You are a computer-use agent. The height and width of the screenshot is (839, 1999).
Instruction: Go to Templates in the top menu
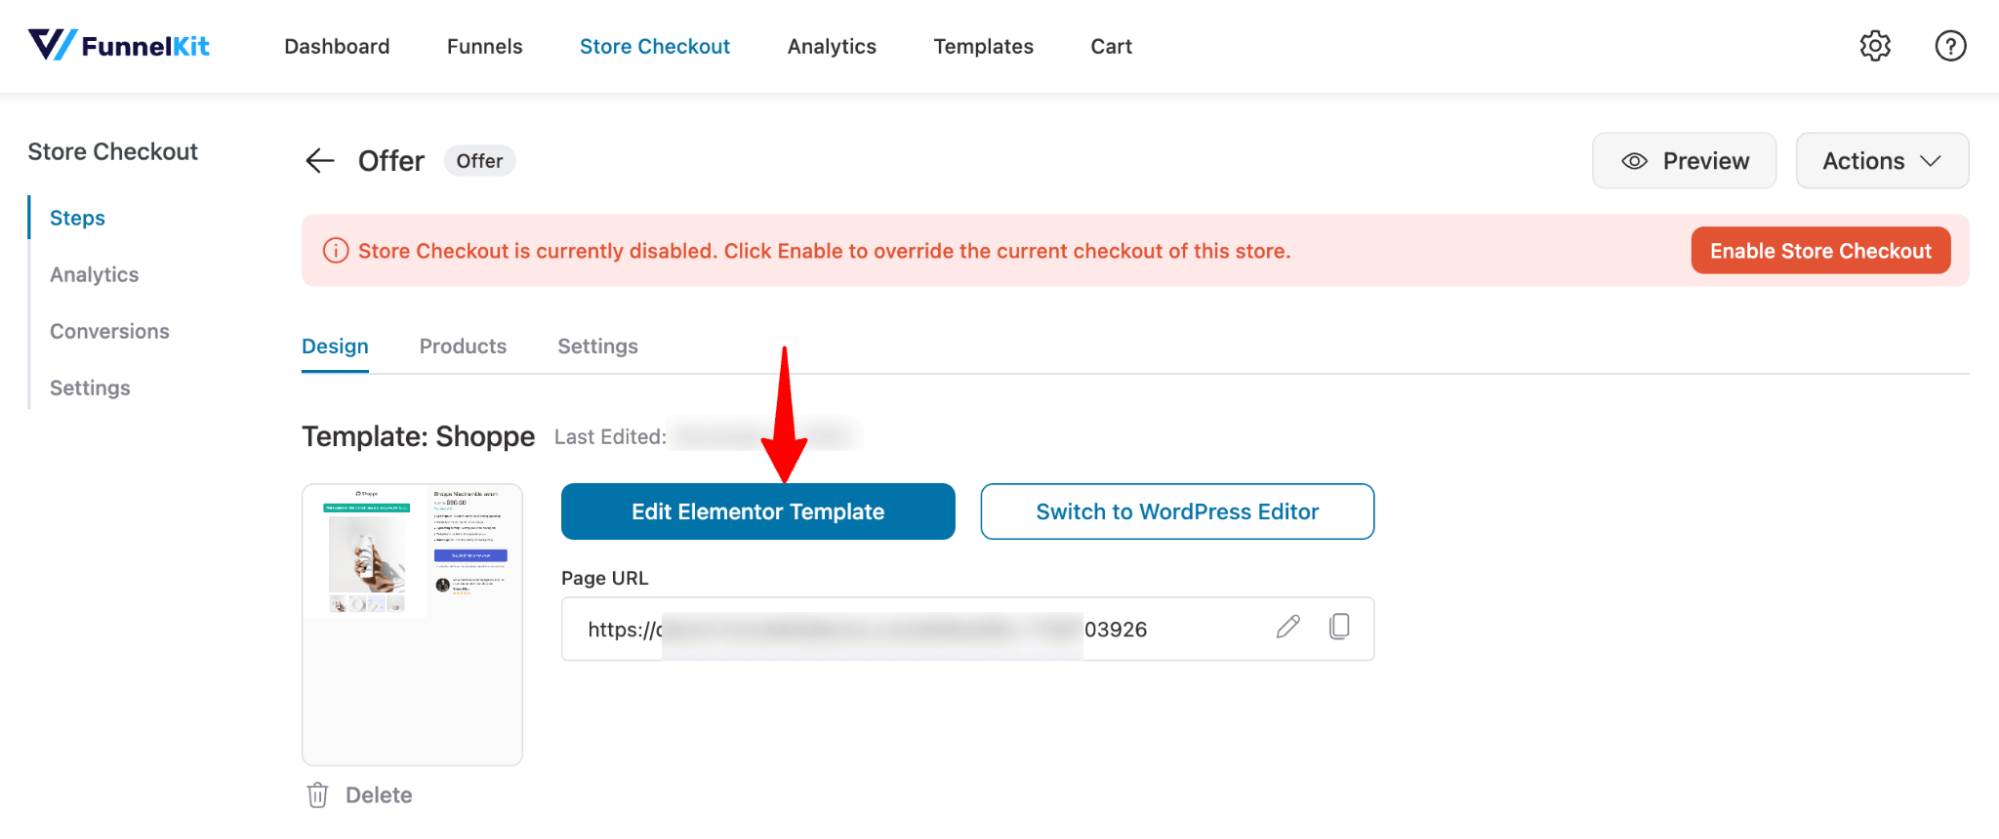983,47
